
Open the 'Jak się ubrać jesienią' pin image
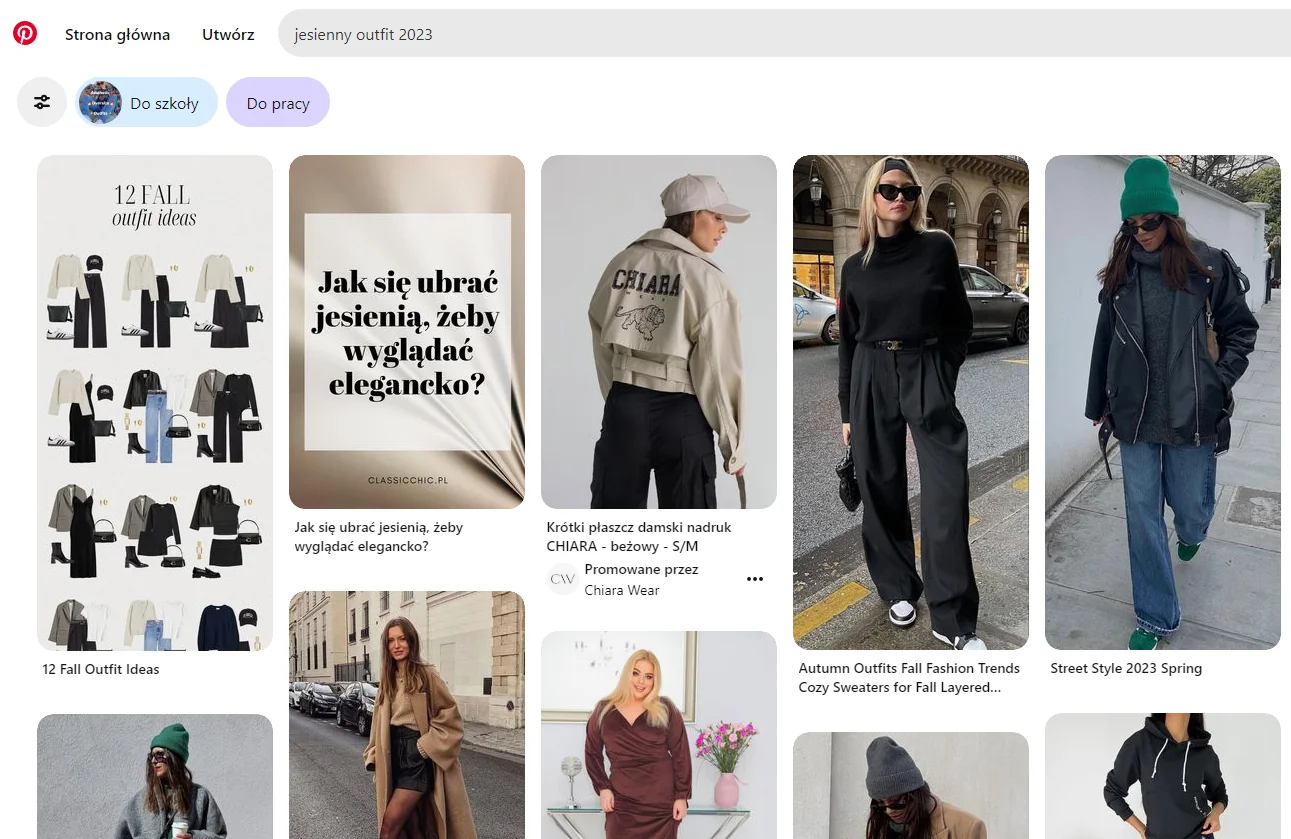click(x=407, y=331)
